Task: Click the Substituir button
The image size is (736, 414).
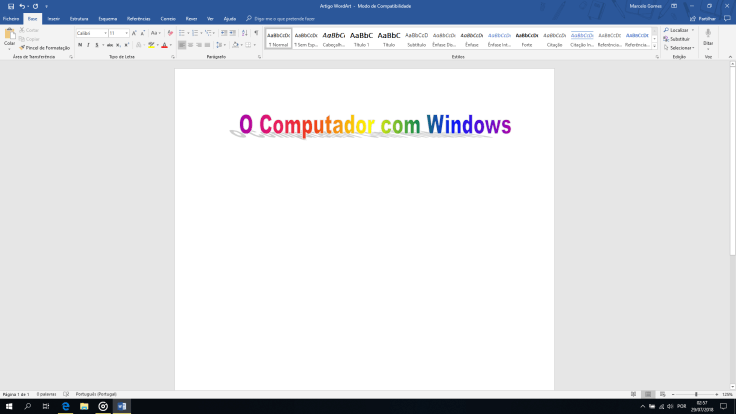Action: tap(679, 39)
